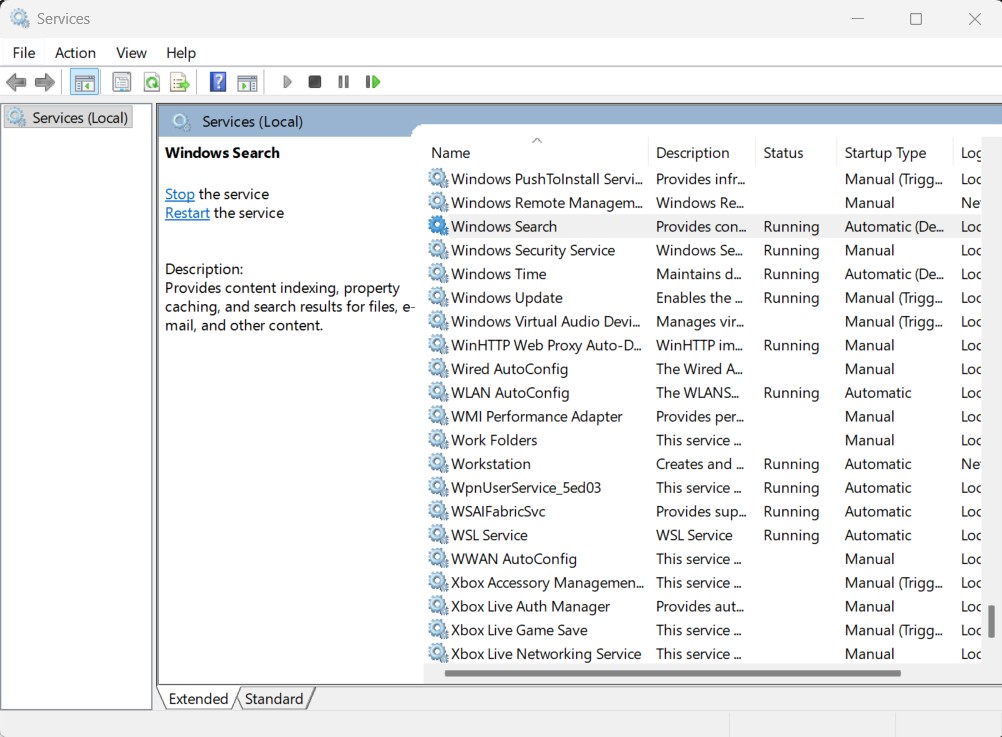Open the Action menu

click(75, 52)
